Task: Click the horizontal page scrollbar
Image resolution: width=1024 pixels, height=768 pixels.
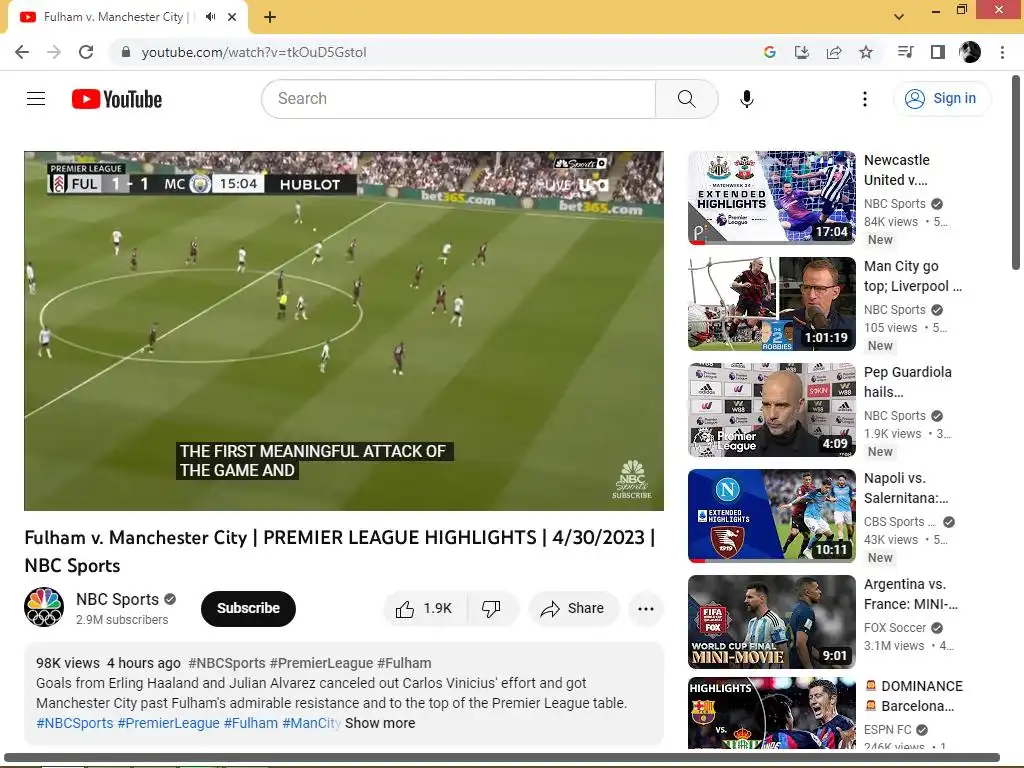Action: [502, 758]
